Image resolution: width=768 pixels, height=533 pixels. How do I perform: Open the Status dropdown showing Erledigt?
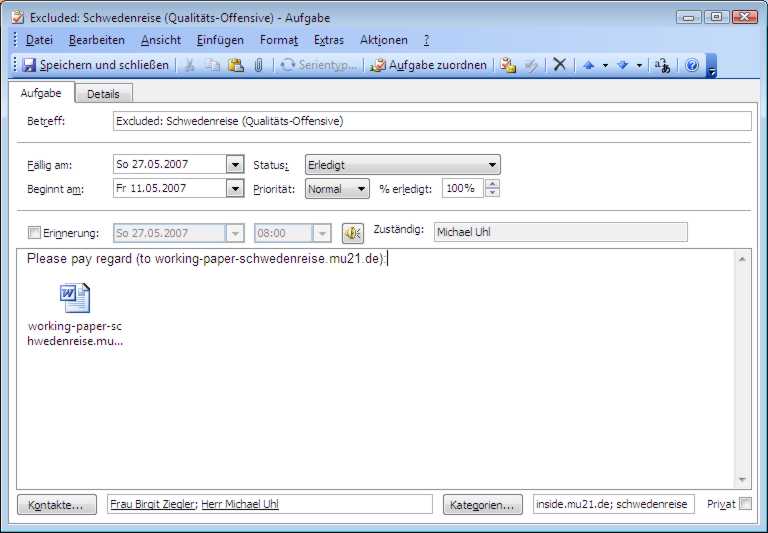403,165
